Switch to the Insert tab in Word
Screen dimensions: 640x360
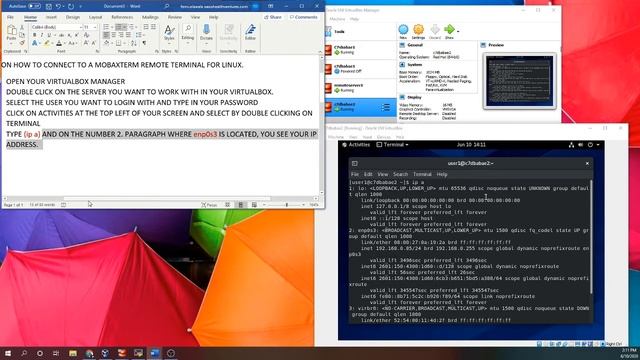tap(51, 17)
